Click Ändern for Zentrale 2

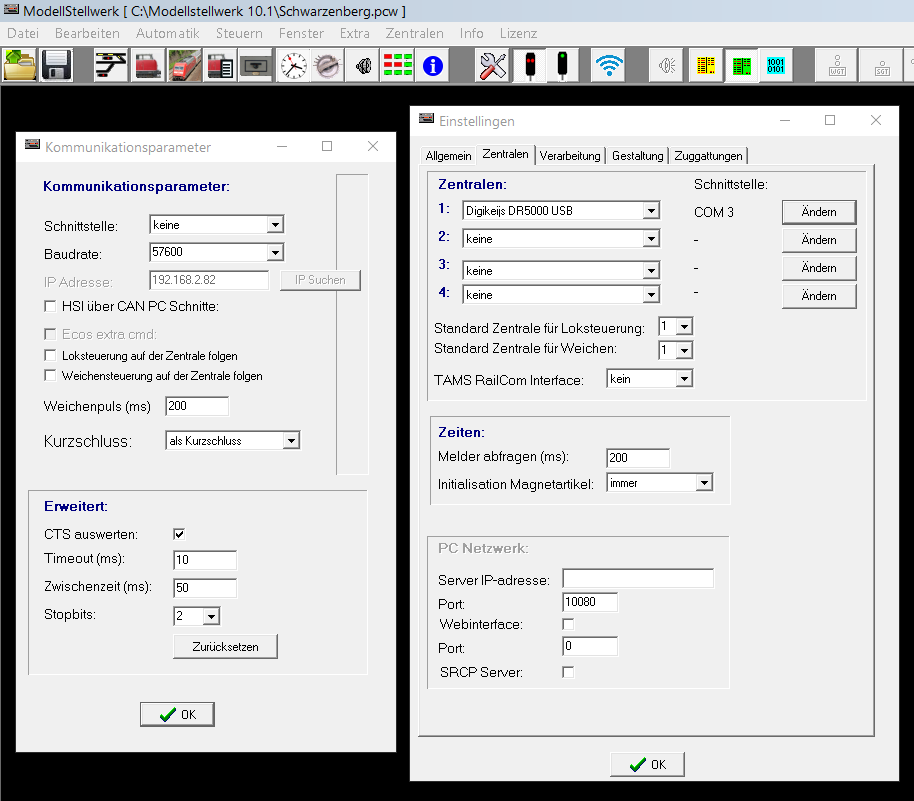pyautogui.click(x=819, y=240)
